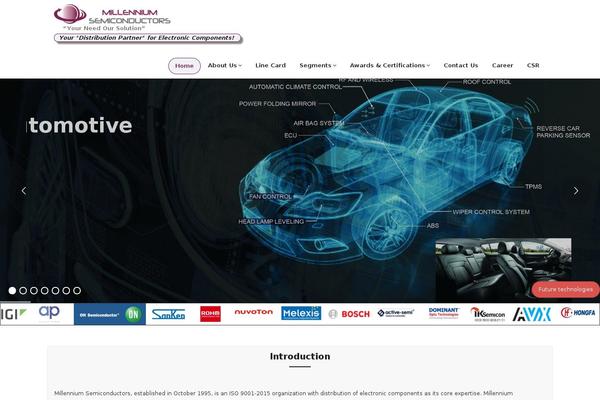Click the Hongfa brand logo

pyautogui.click(x=578, y=313)
